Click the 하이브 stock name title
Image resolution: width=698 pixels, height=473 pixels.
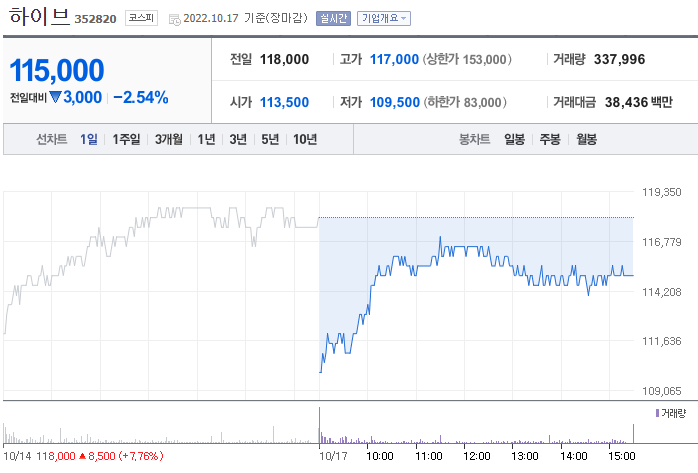point(39,16)
